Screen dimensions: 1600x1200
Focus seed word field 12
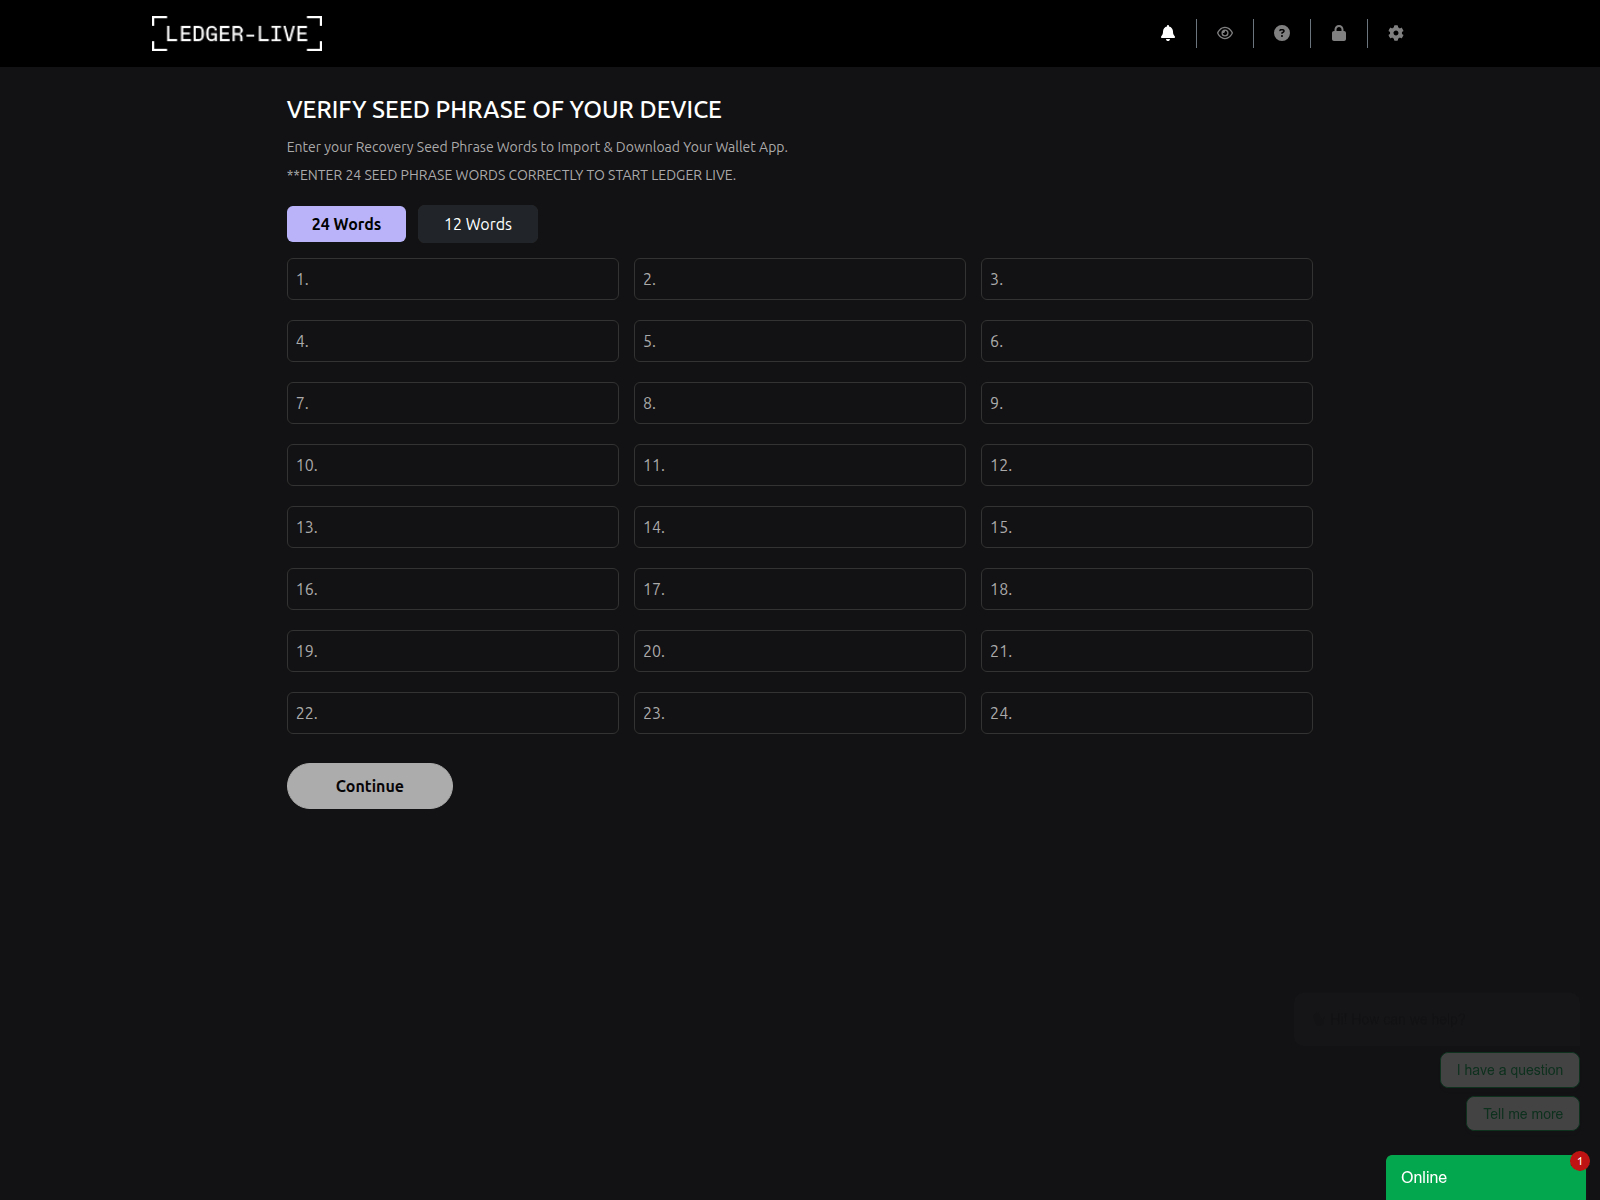(1147, 465)
